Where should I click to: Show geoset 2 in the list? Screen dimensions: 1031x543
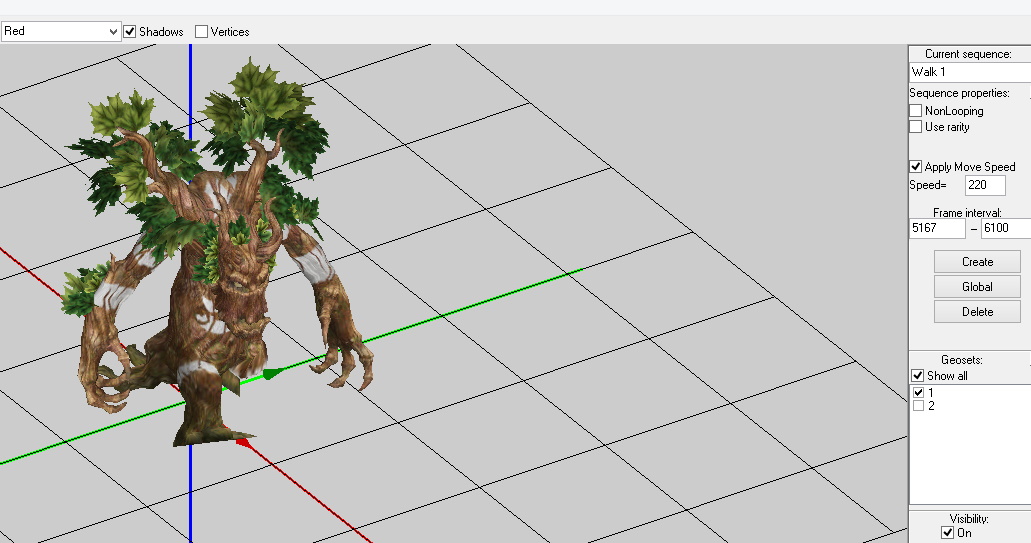point(919,406)
